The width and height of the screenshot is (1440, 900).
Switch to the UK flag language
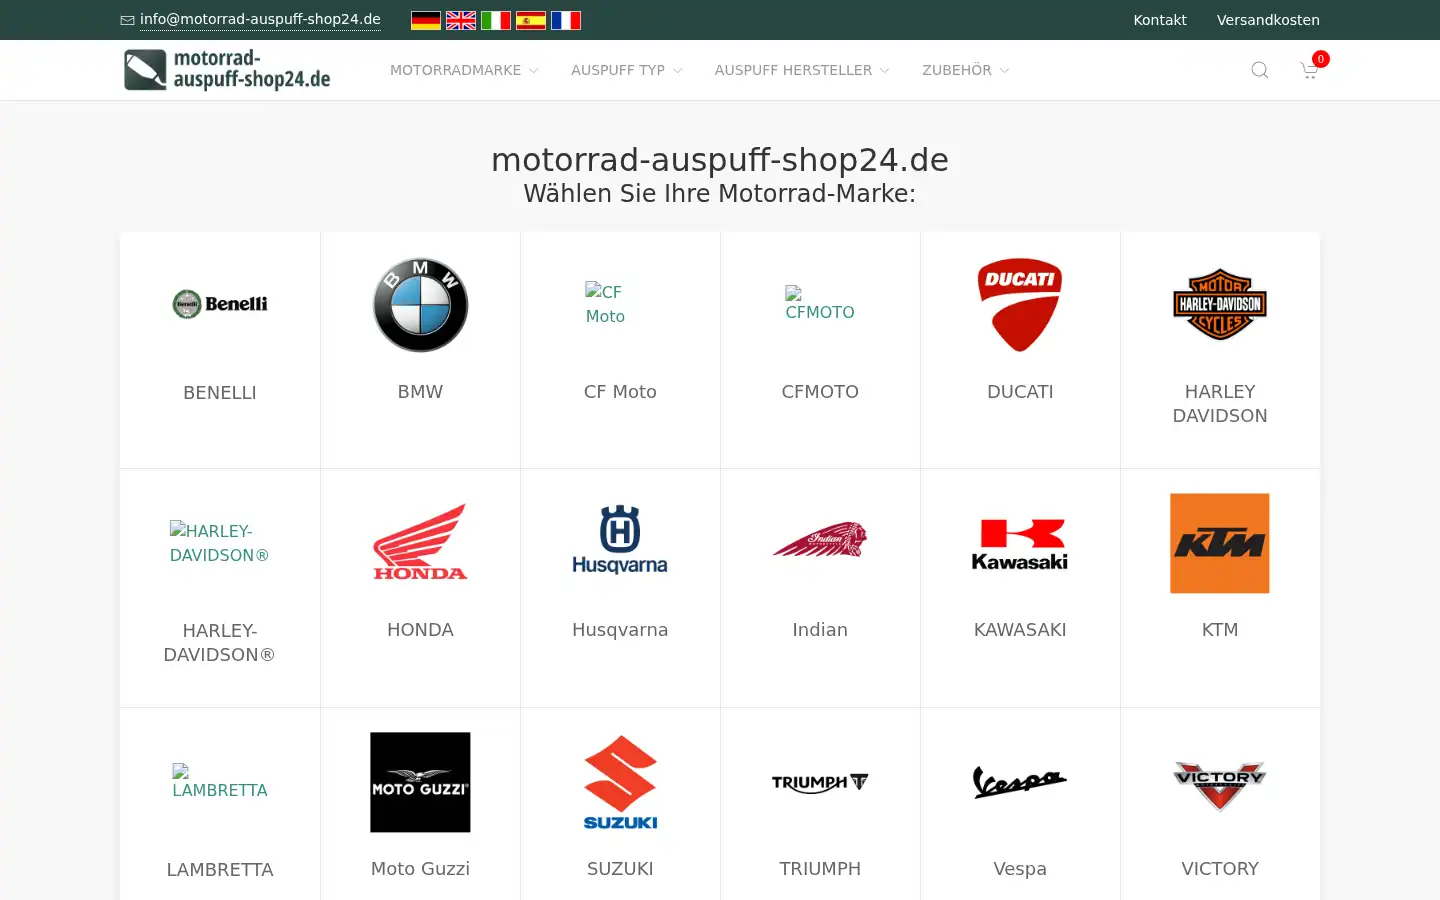coord(461,20)
